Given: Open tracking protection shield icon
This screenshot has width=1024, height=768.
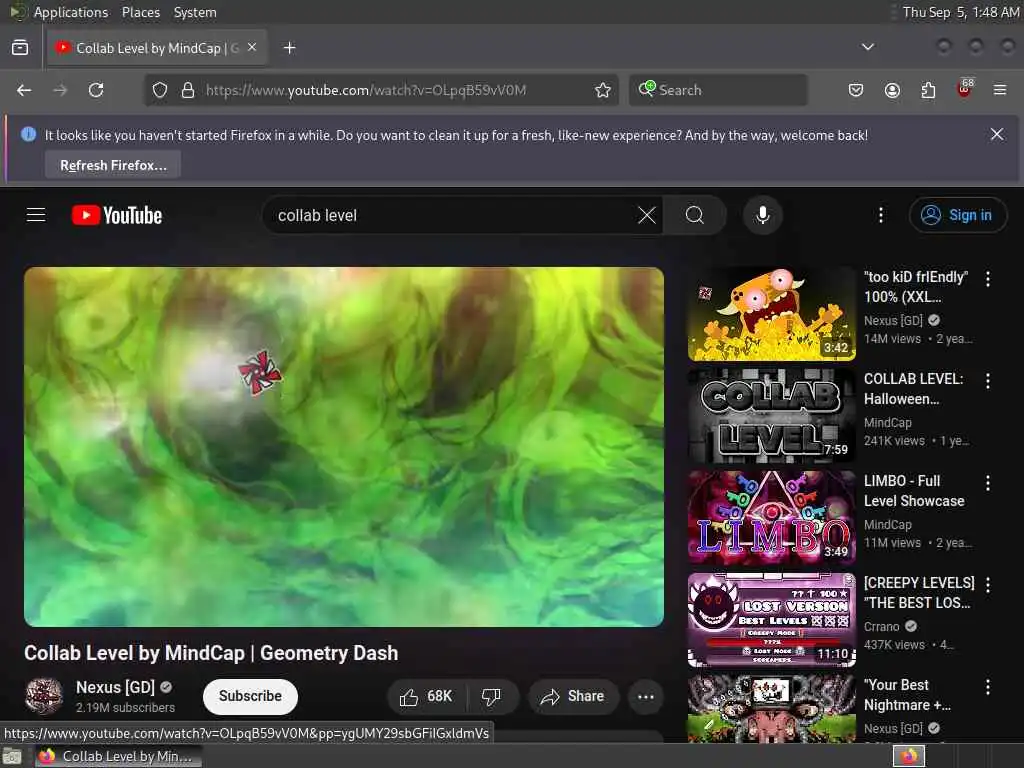Looking at the screenshot, I should click(160, 90).
